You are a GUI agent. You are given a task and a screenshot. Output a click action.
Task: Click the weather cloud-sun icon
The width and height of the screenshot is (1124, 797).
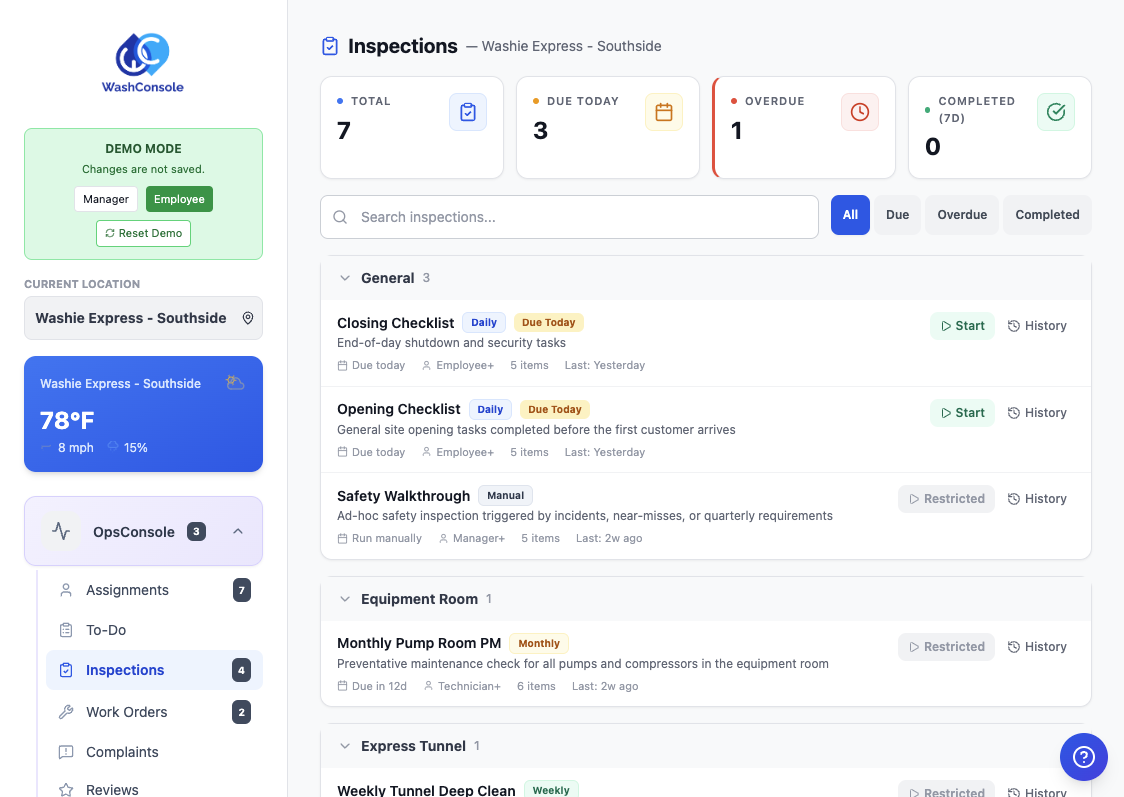click(x=235, y=383)
